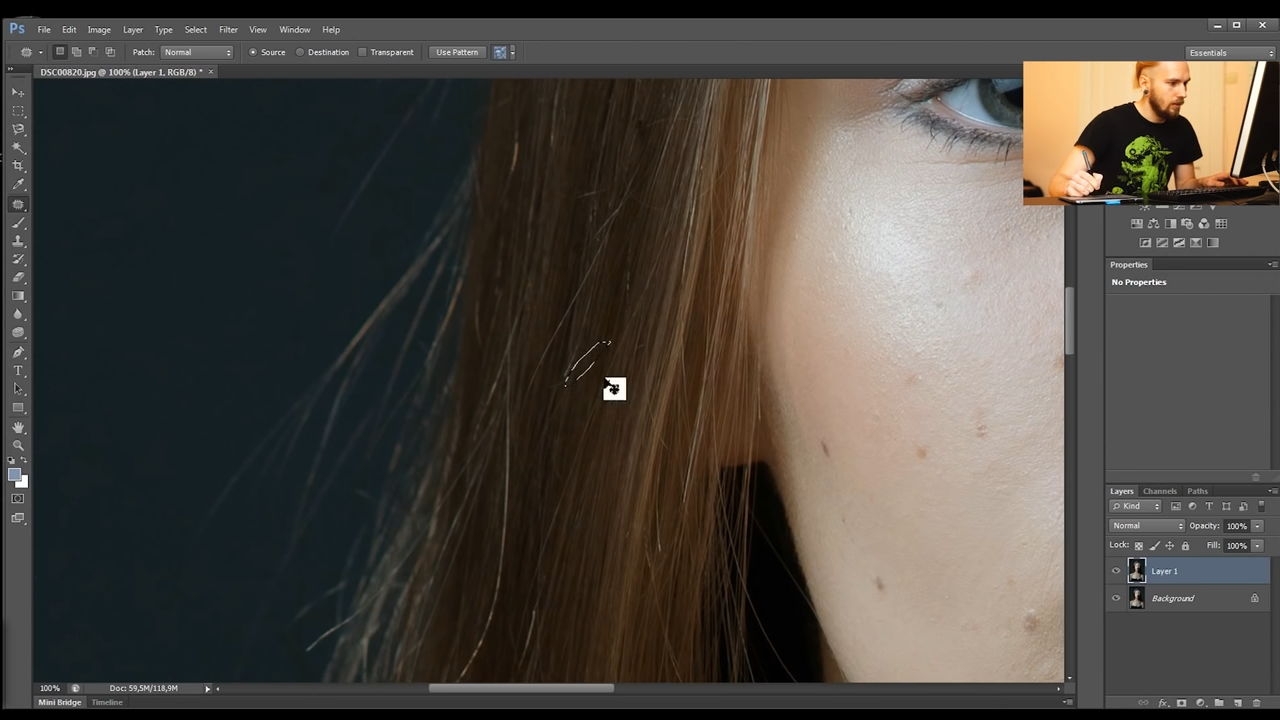Screen dimensions: 1280x720
Task: Change the screen mode
Action: [18, 518]
